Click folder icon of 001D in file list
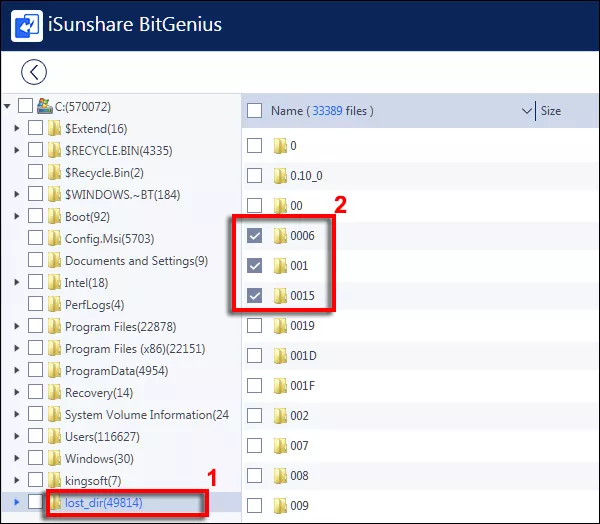This screenshot has width=600, height=524. pos(280,356)
